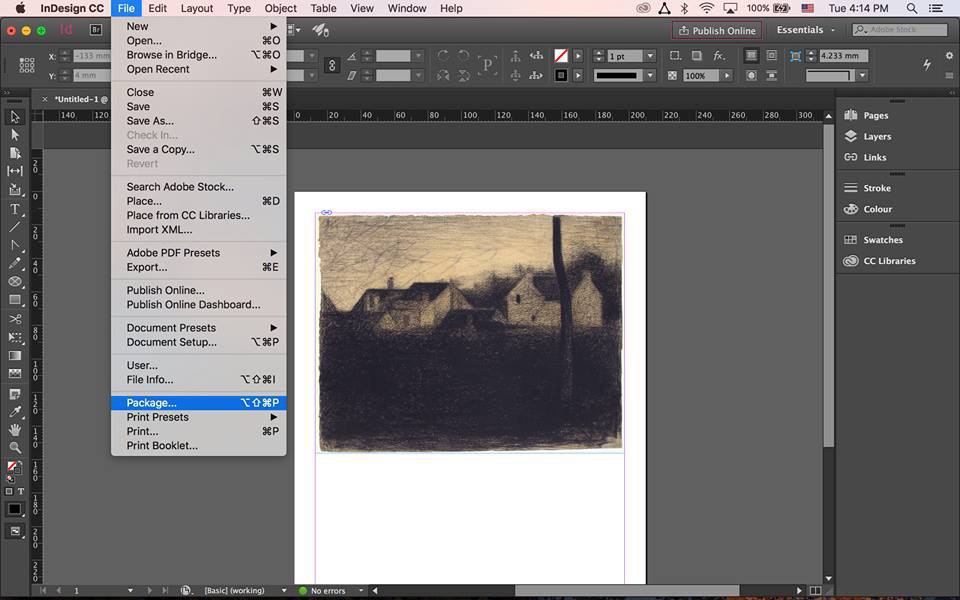Select the Free Transform tool
This screenshot has height=600, width=960.
pyautogui.click(x=15, y=337)
